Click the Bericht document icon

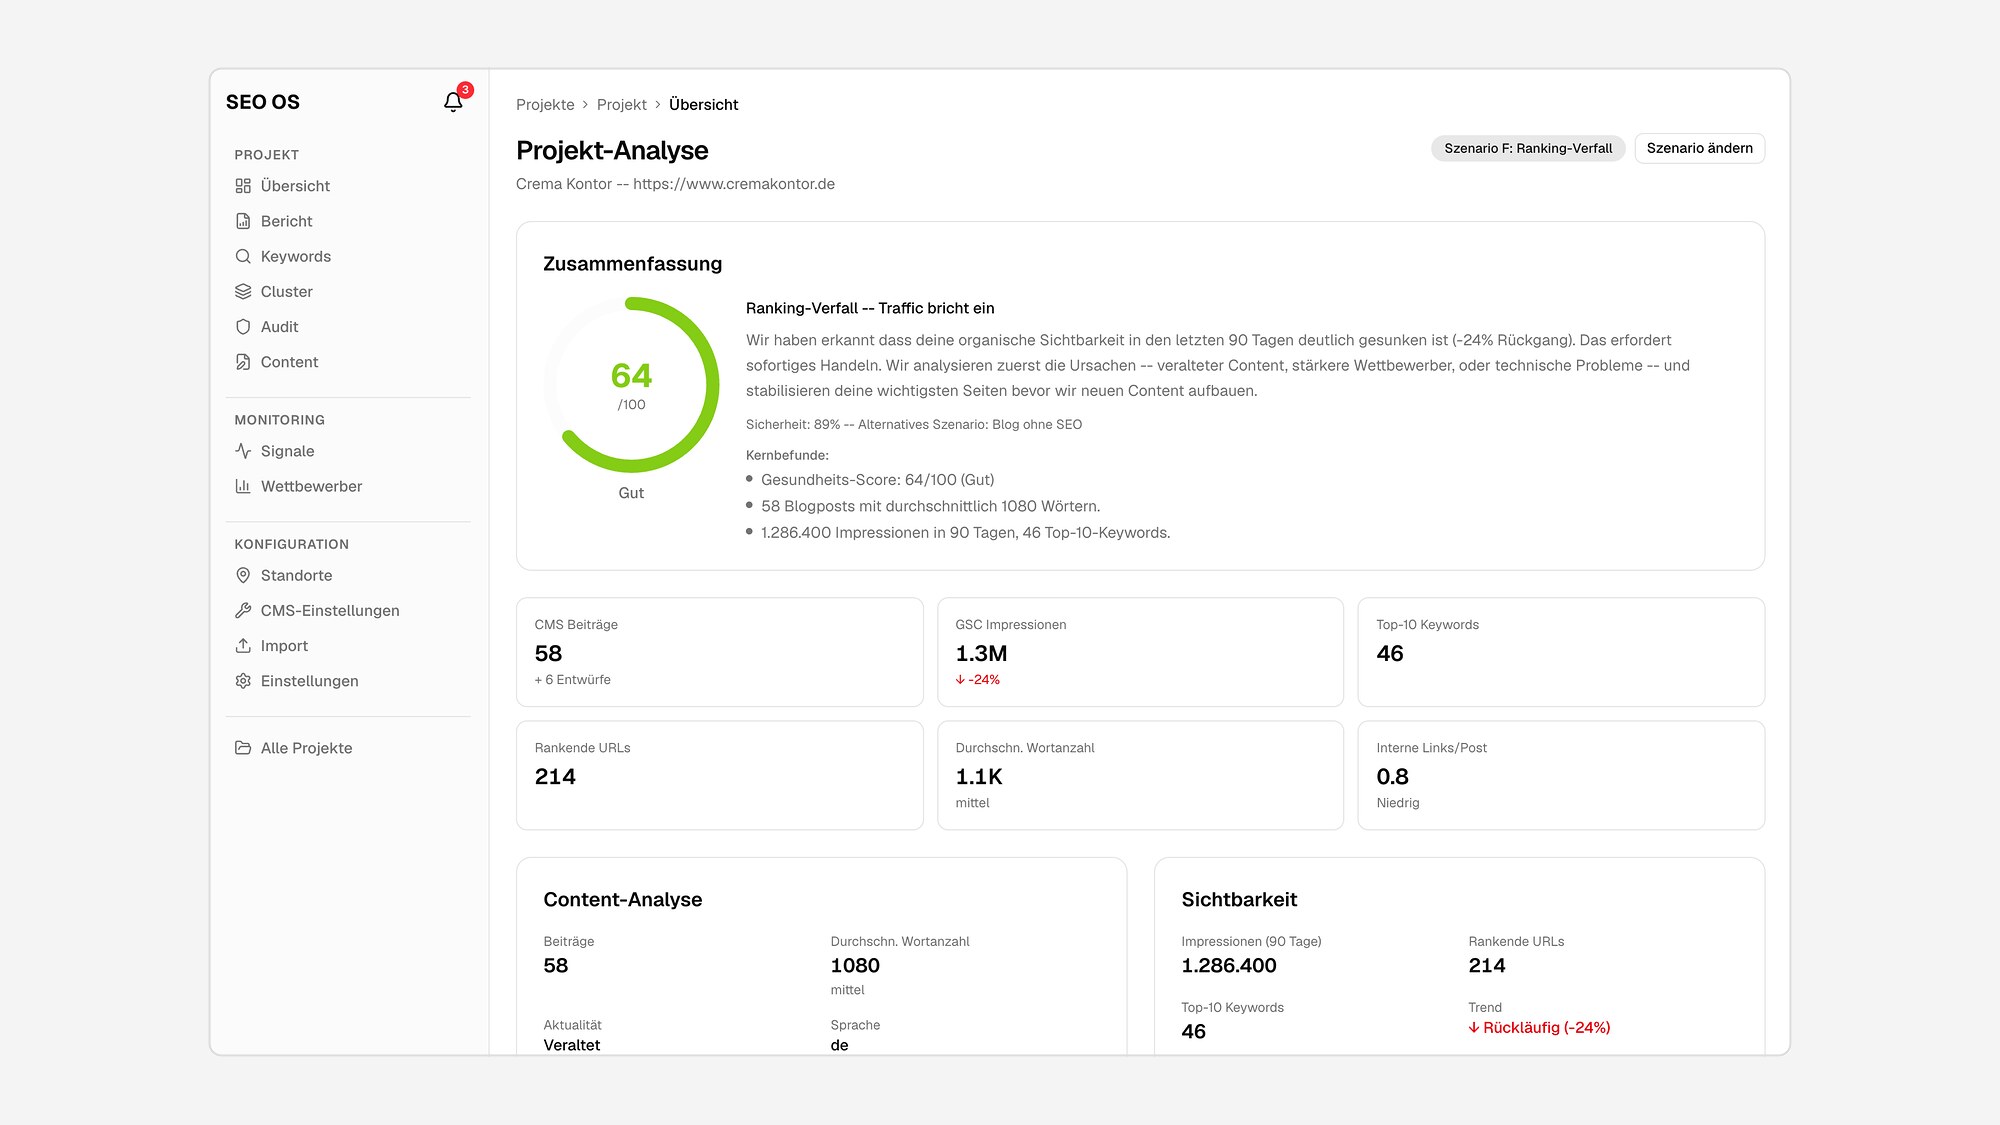243,221
